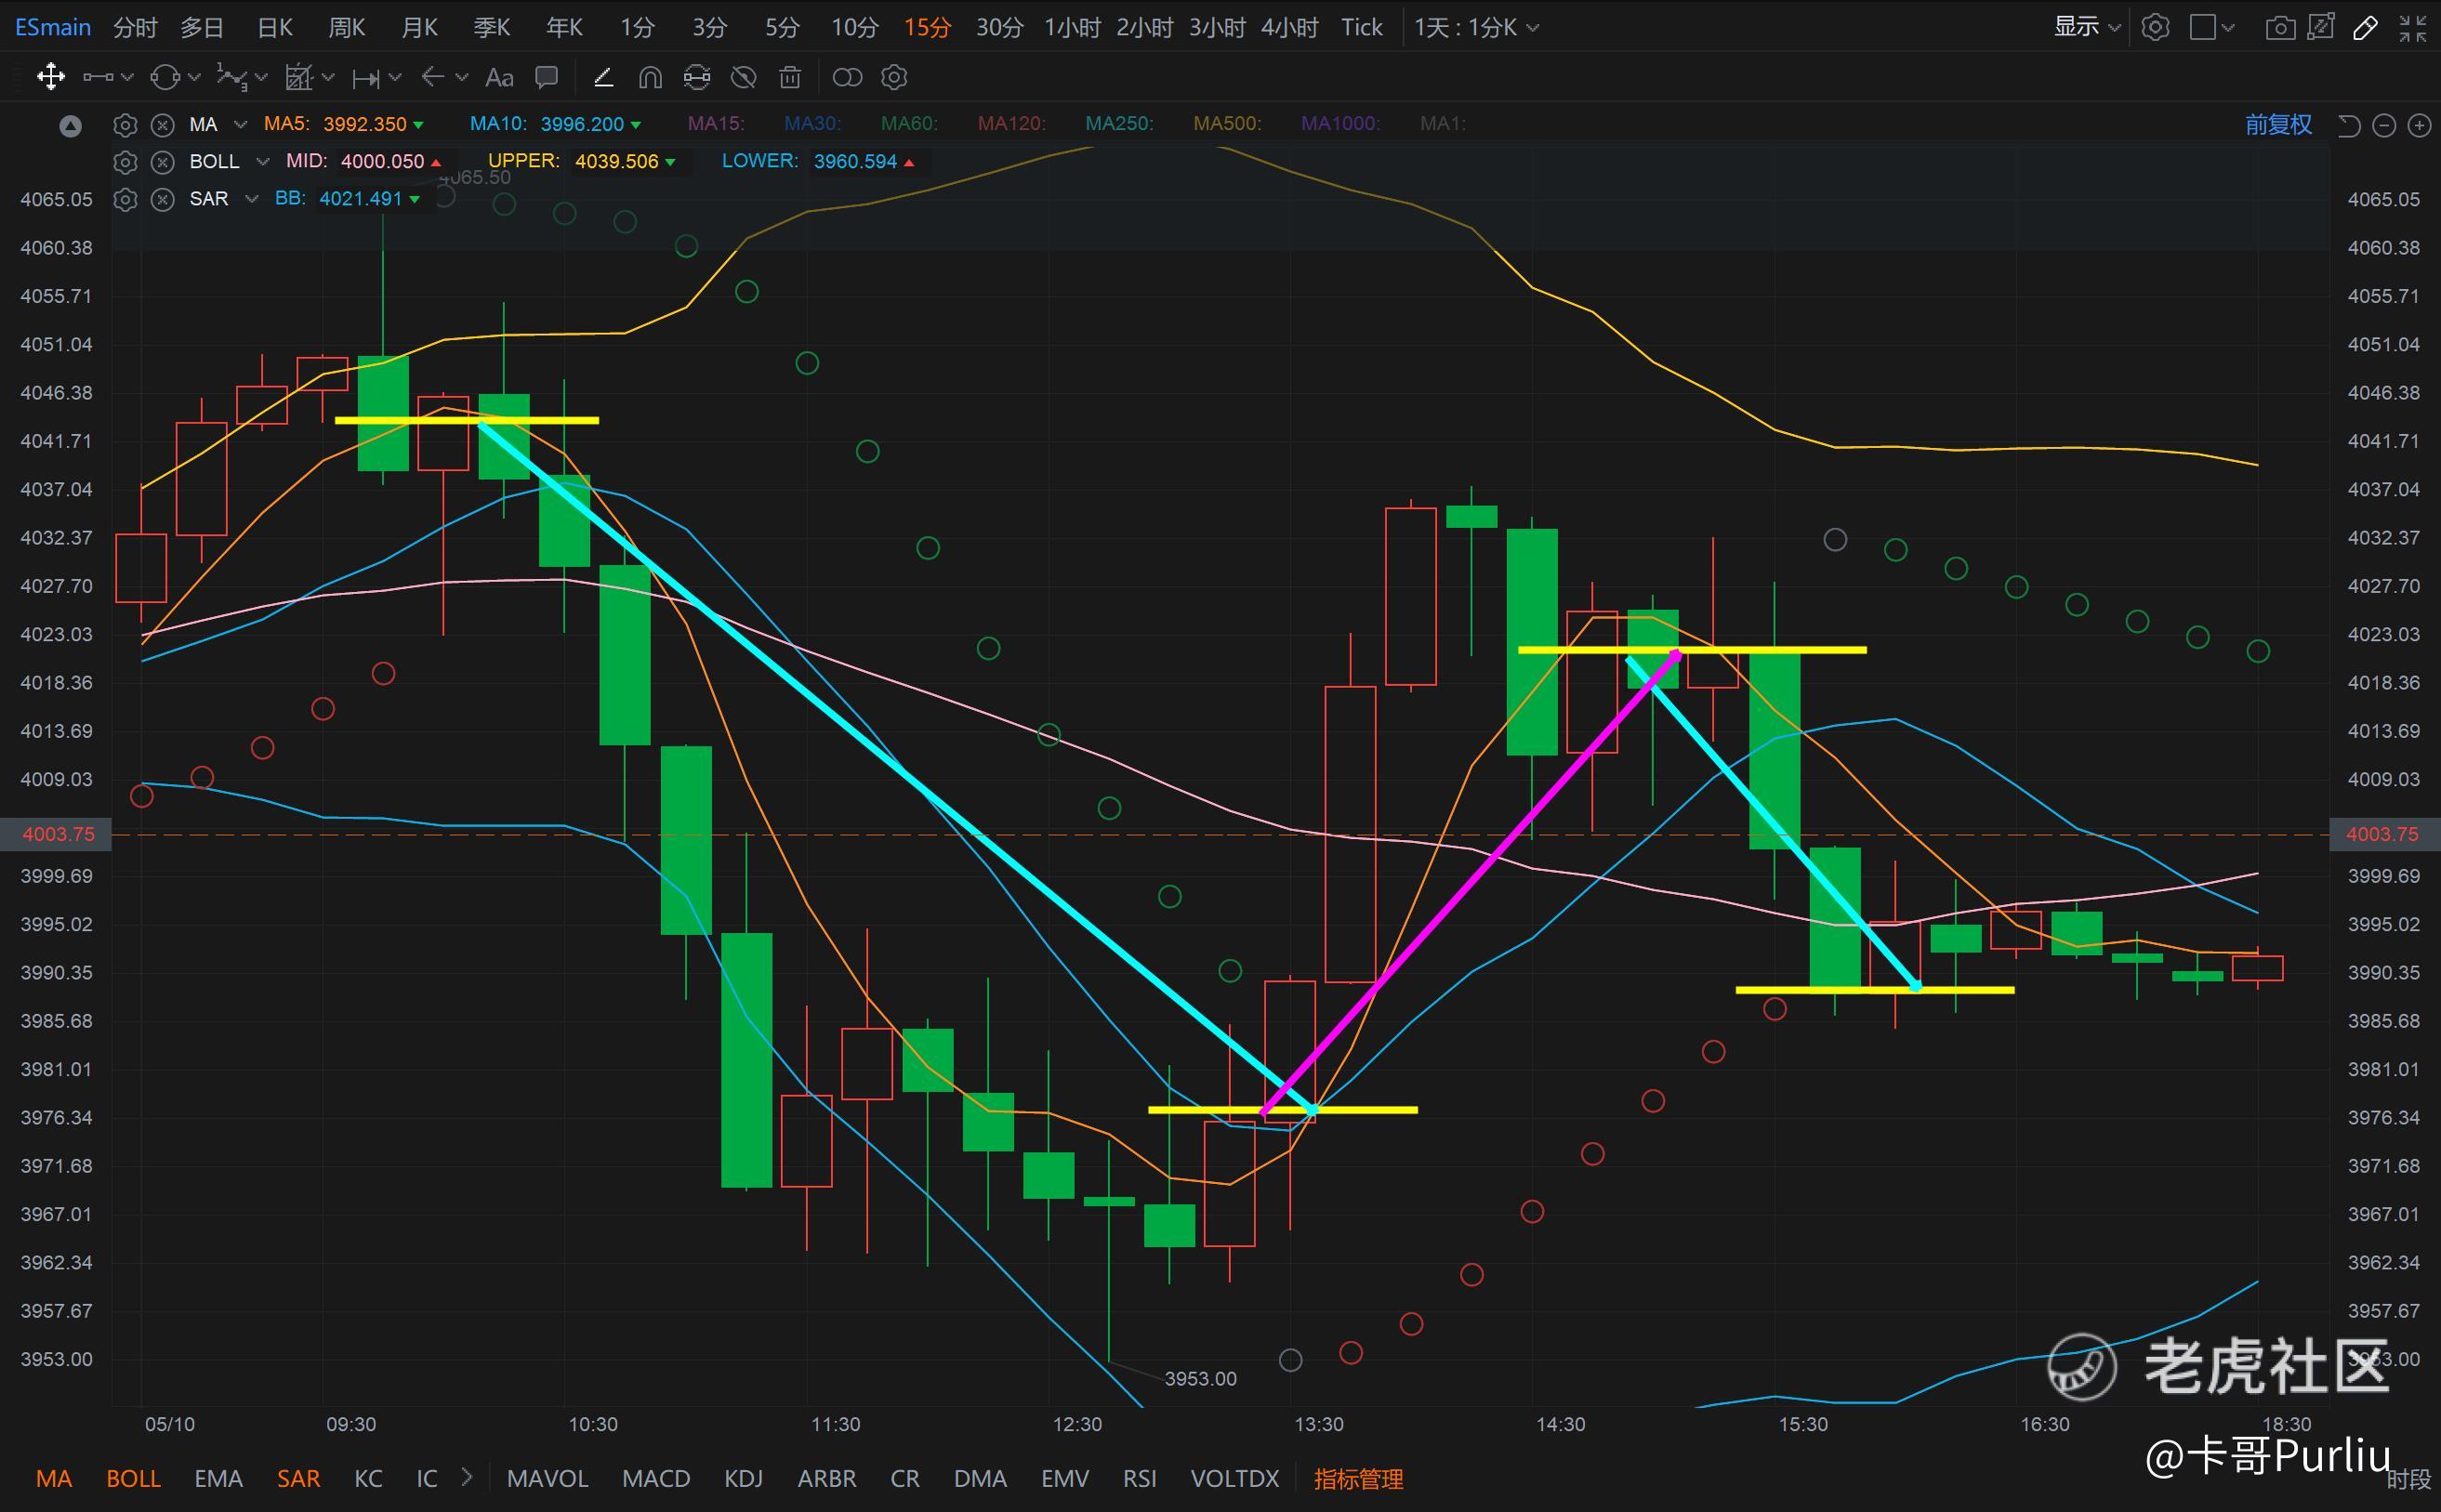The height and width of the screenshot is (1512, 2441).
Task: Remove the MA indicator from chart
Action: [x=162, y=125]
